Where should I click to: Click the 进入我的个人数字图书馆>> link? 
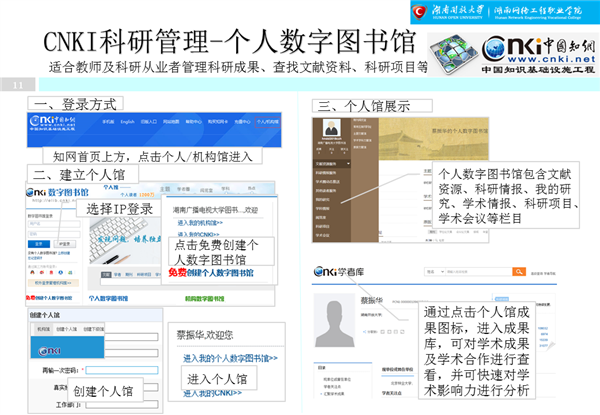[230, 358]
